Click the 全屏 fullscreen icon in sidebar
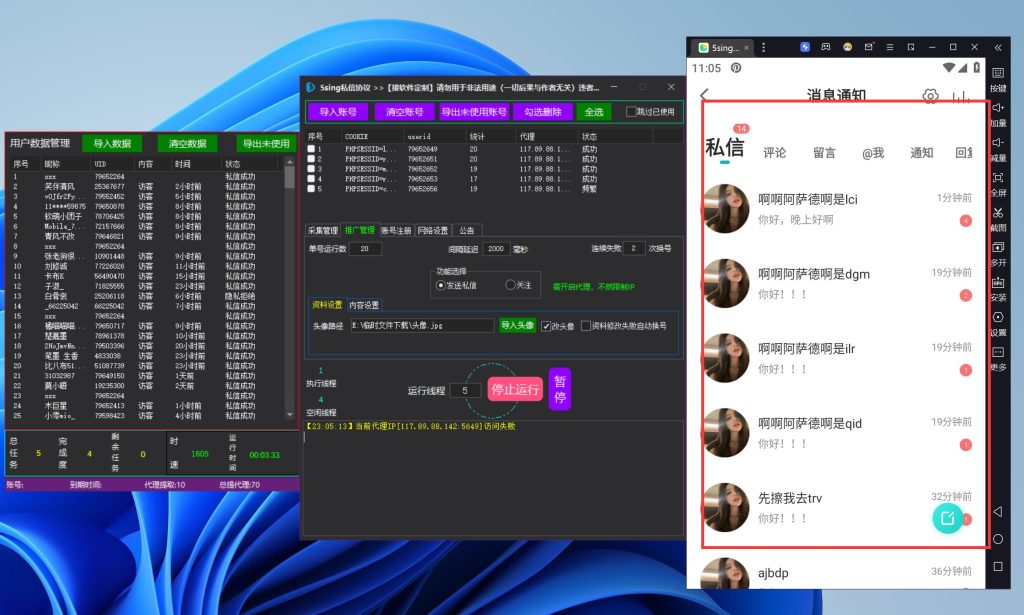 pos(997,177)
